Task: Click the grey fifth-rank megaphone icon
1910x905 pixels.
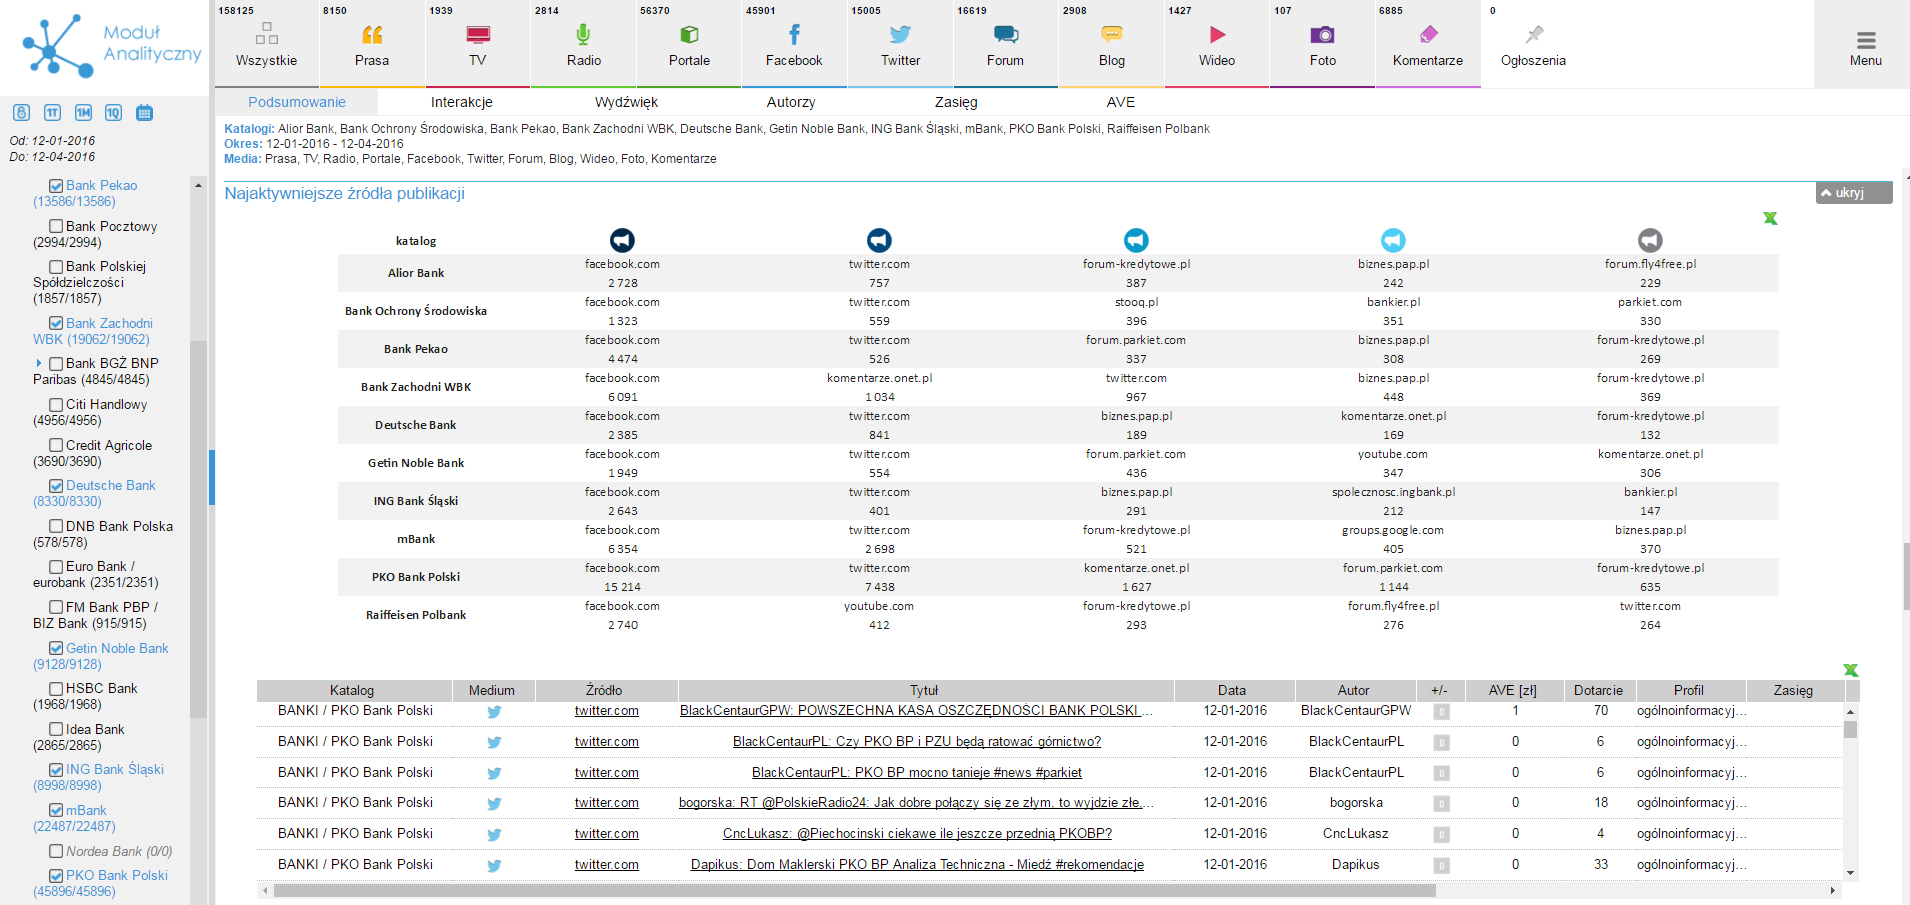Action: (1650, 240)
